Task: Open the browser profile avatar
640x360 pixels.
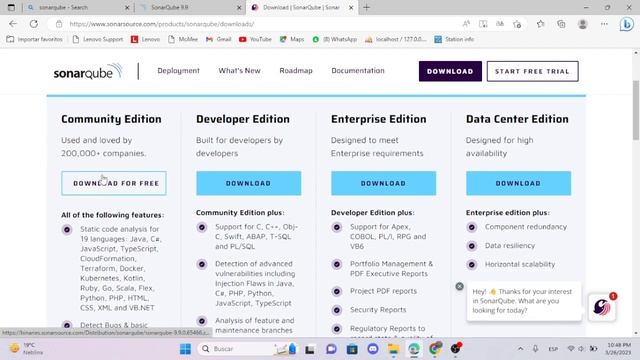Action: [x=582, y=24]
